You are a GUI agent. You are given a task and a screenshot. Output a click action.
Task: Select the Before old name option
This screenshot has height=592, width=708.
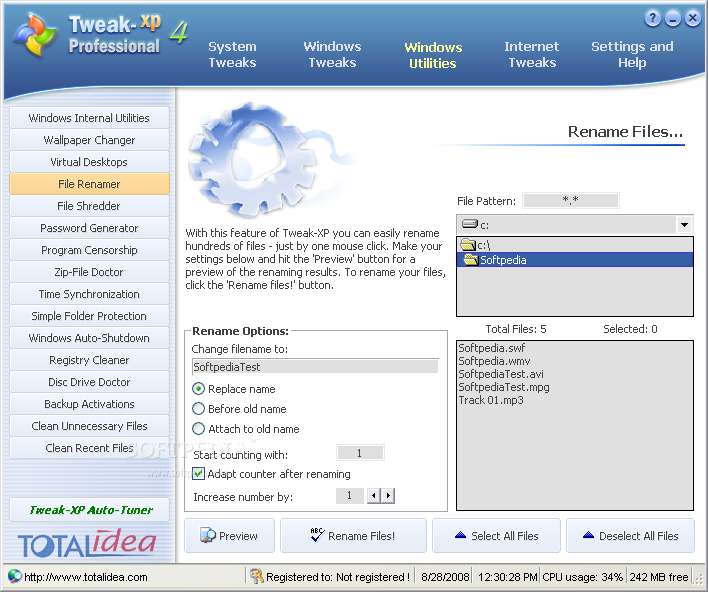[x=198, y=409]
